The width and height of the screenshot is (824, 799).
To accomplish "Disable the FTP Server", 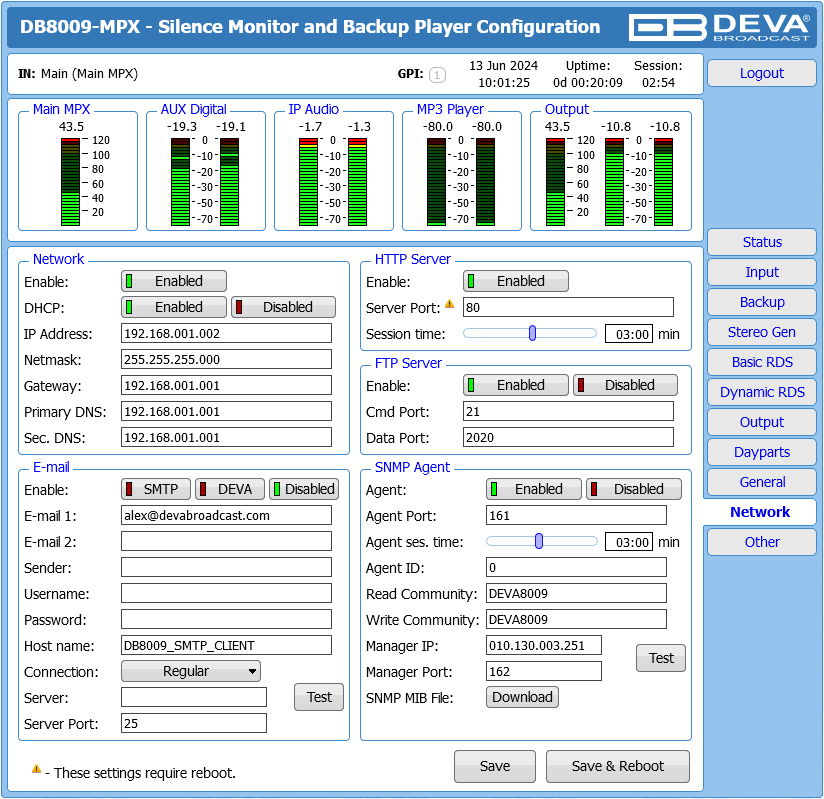I will pos(625,385).
